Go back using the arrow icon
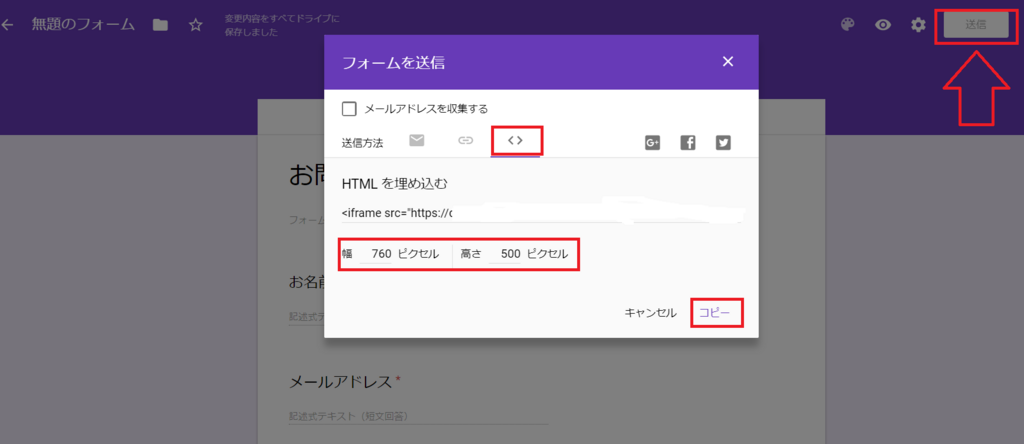The width and height of the screenshot is (1024, 444). 7,25
